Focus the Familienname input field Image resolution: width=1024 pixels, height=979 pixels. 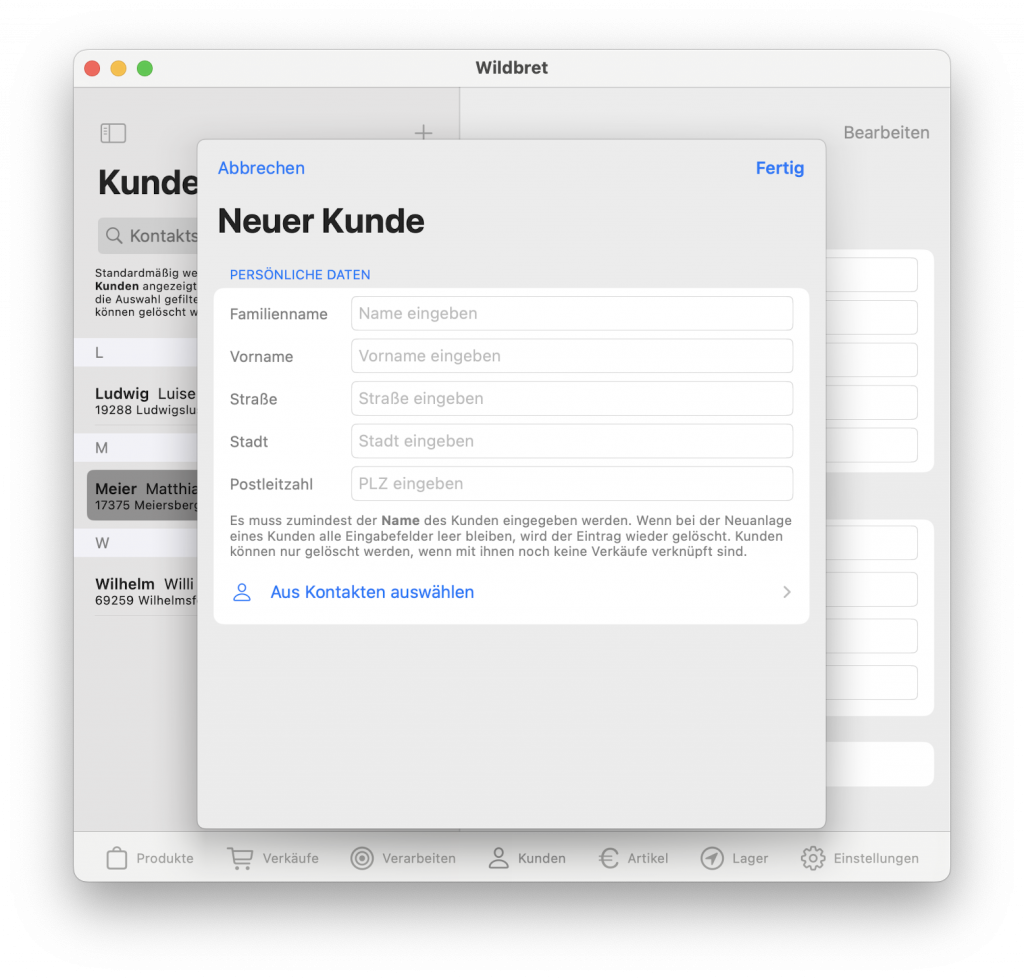(571, 314)
